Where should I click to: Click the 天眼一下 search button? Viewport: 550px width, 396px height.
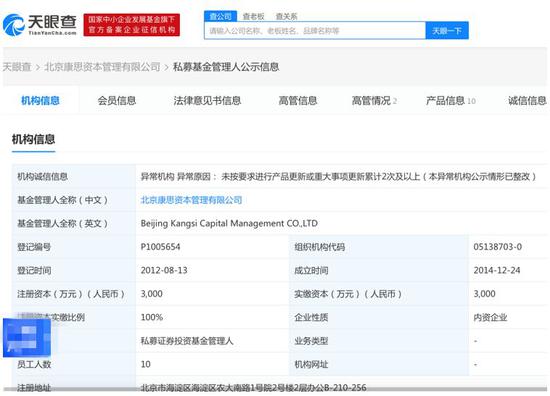coord(447,31)
